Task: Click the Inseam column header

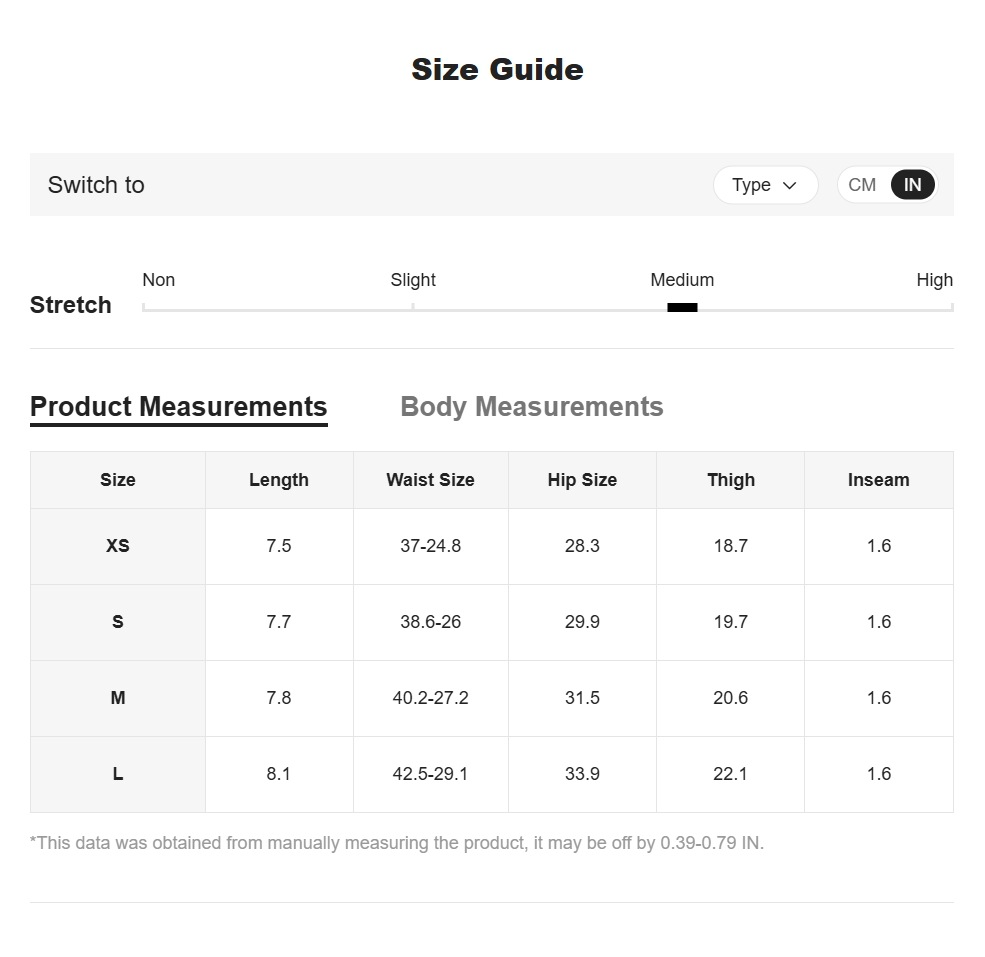Action: pyautogui.click(x=878, y=480)
